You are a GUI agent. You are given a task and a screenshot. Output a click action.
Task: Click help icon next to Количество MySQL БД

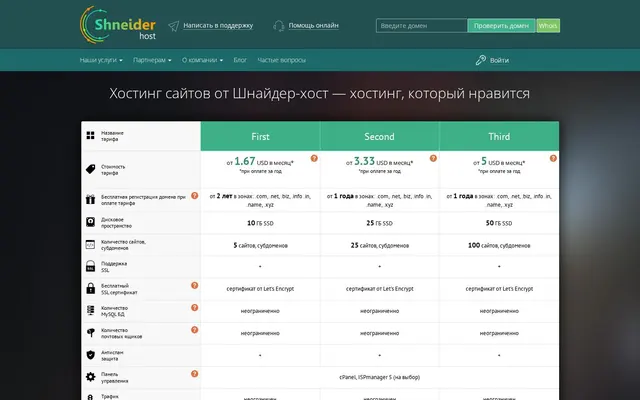(x=195, y=307)
